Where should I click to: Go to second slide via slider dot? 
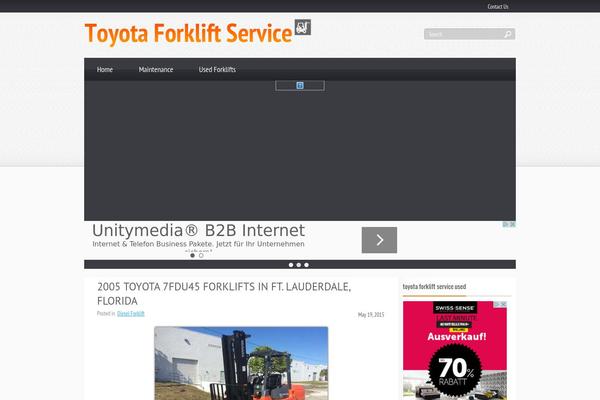click(x=298, y=265)
